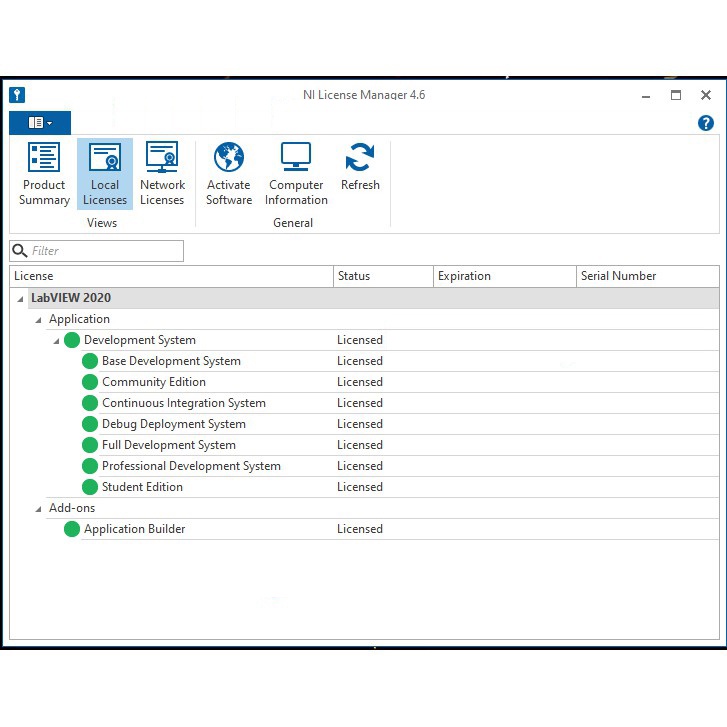This screenshot has height=727, width=727.
Task: Select the Student Edition license
Action: tap(142, 487)
